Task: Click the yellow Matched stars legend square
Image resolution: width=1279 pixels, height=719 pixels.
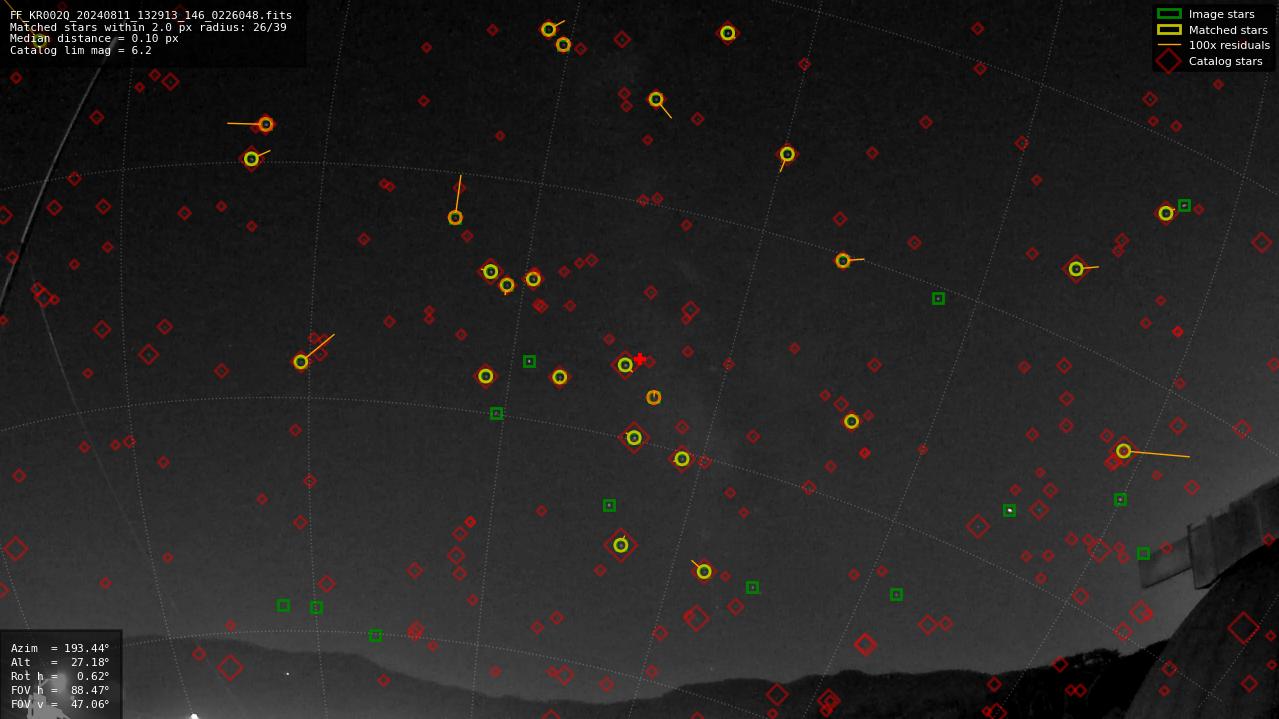Action: (1169, 30)
